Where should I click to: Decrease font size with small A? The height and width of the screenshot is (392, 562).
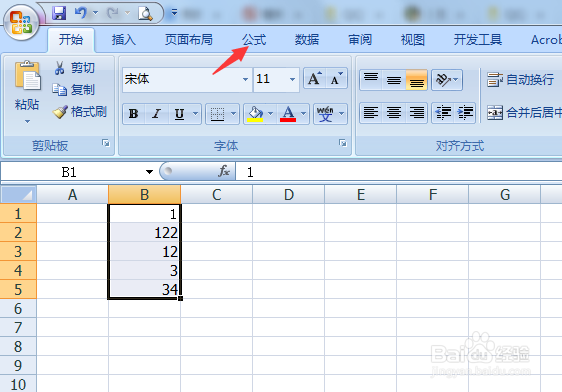coord(336,79)
